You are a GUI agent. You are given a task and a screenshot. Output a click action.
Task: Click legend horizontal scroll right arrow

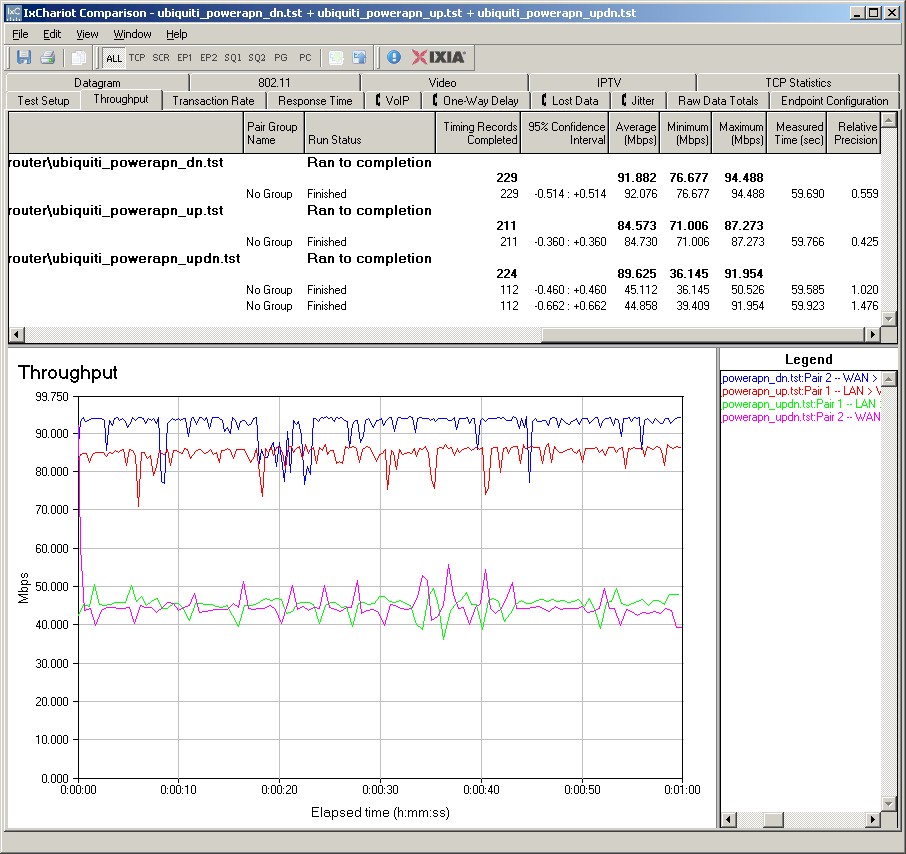point(872,819)
